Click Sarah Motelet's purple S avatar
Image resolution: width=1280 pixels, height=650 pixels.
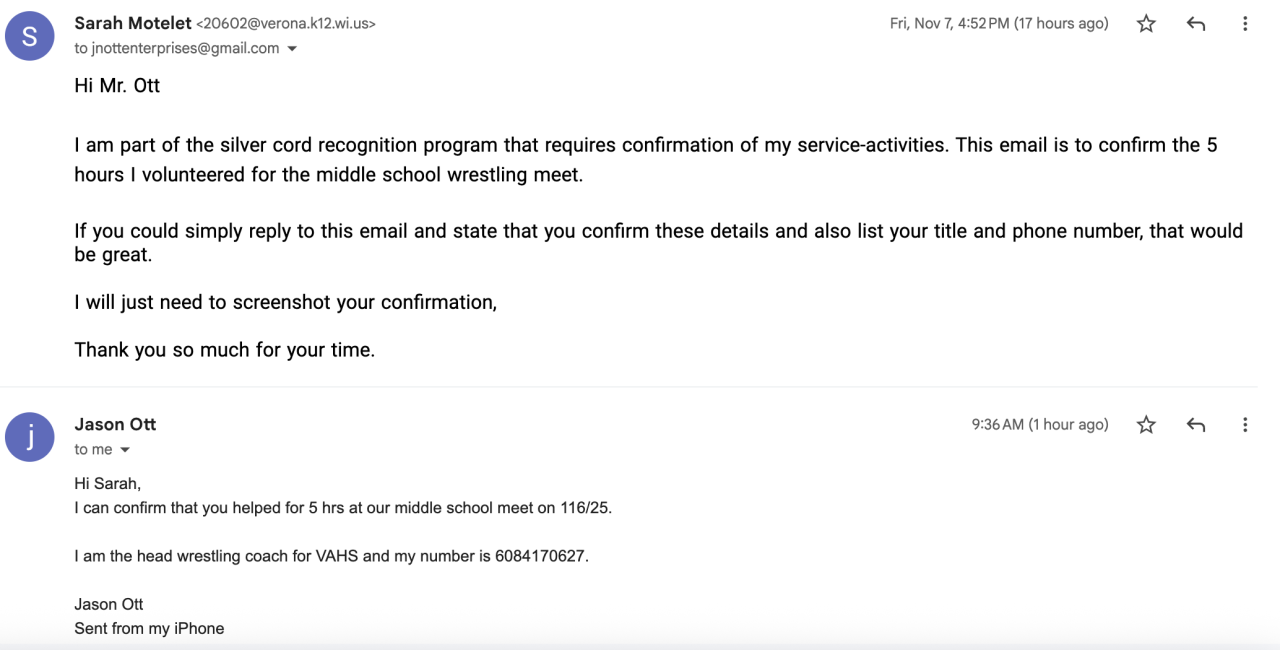click(x=30, y=37)
